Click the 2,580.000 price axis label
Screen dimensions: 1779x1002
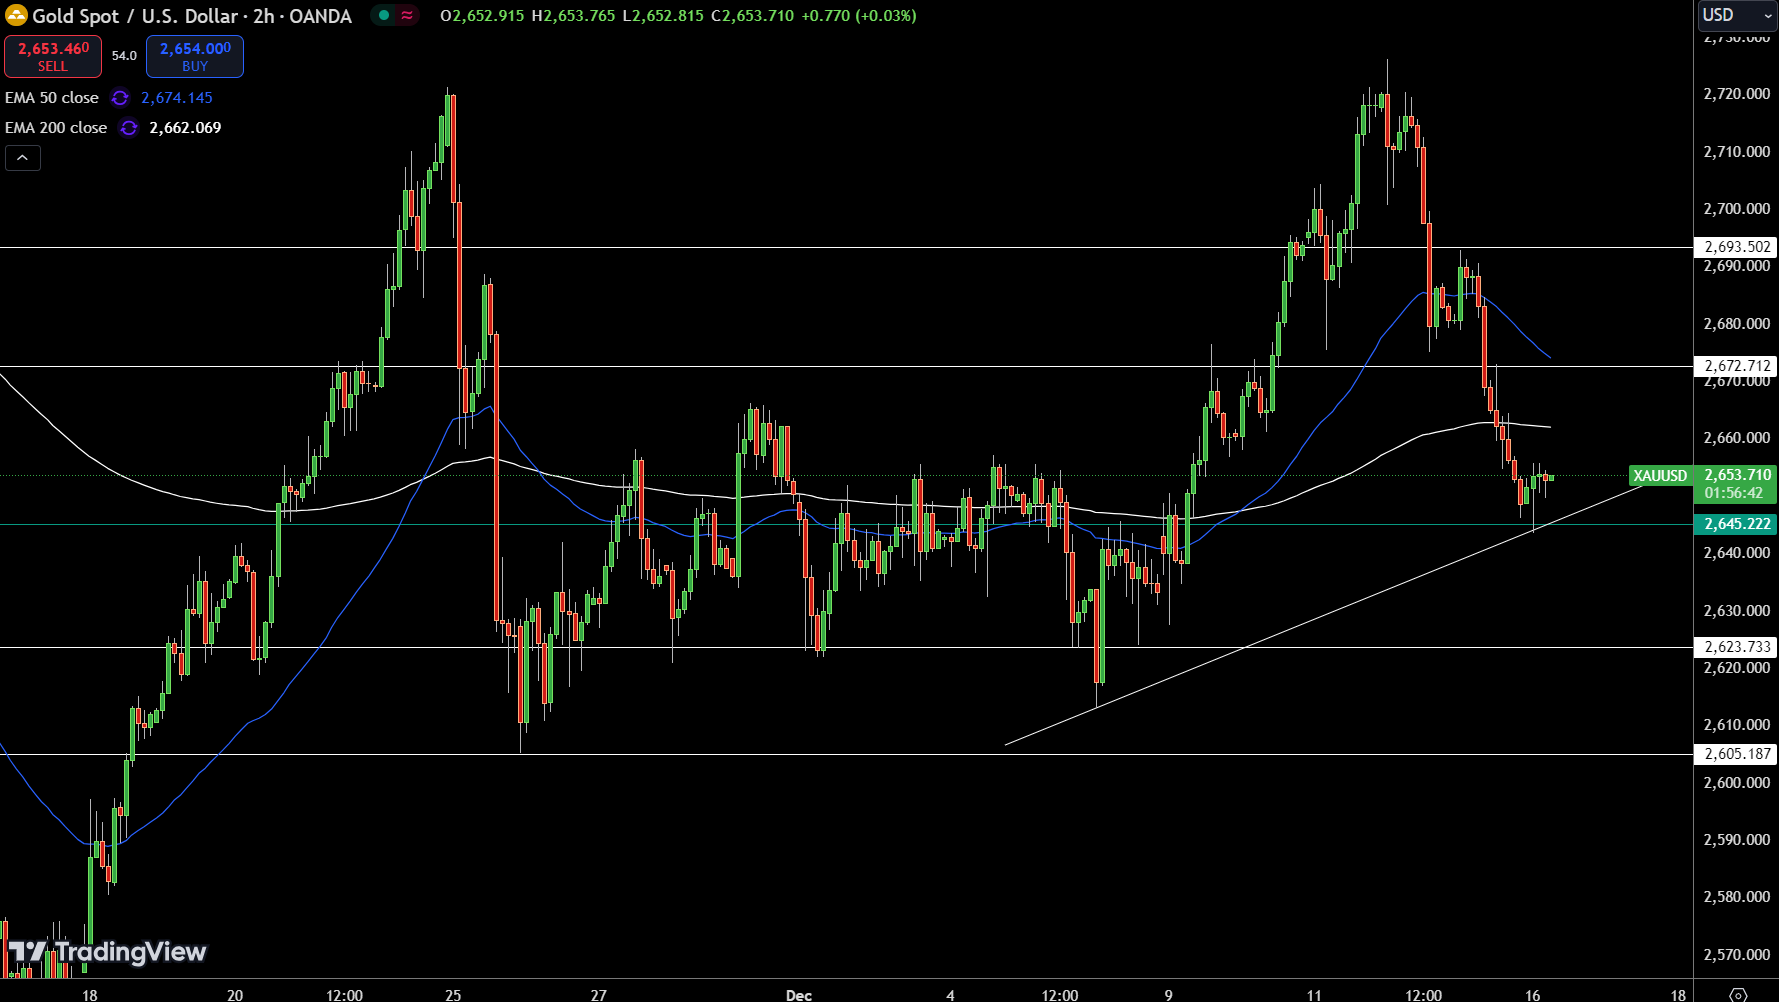1736,897
